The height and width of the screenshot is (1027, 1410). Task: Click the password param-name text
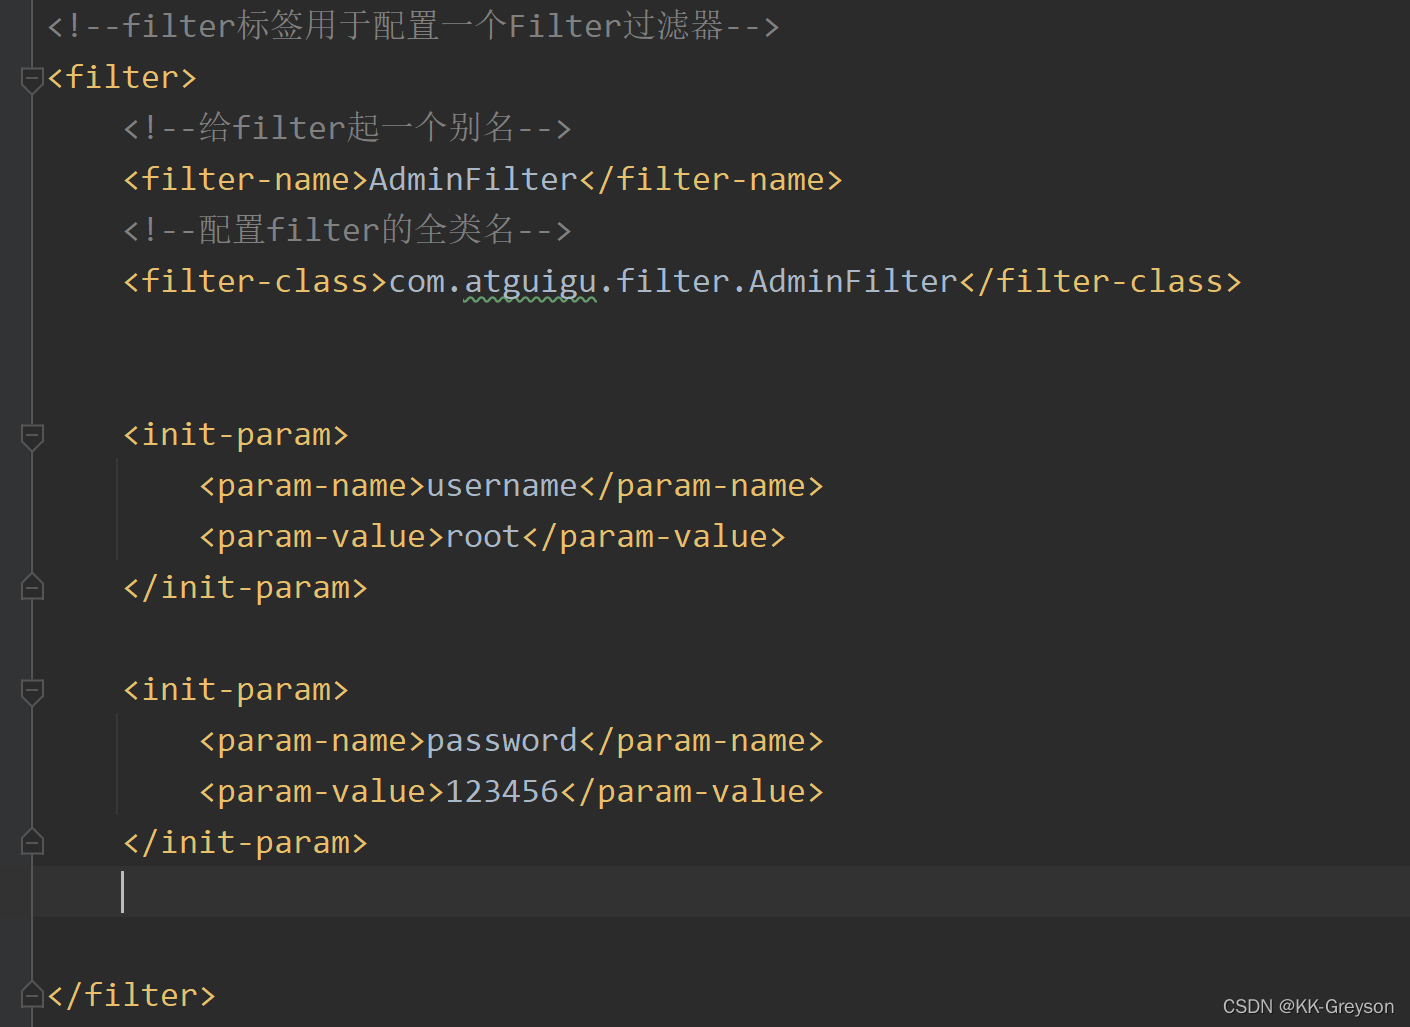click(x=502, y=741)
